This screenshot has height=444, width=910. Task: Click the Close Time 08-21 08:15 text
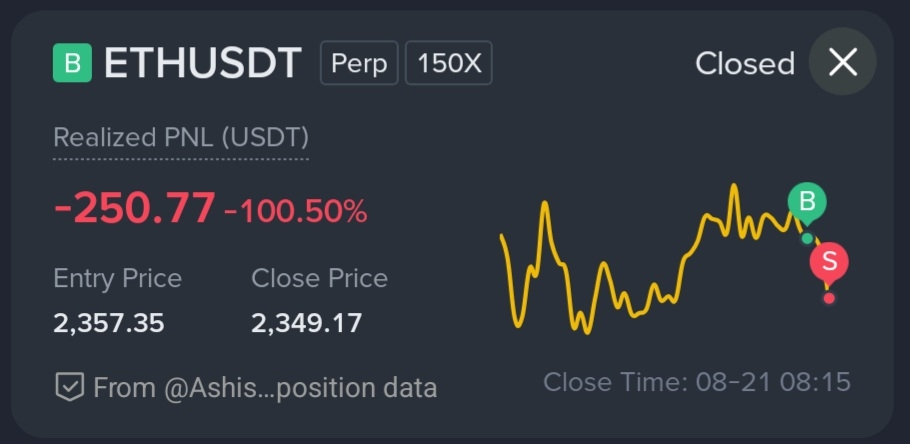point(697,382)
